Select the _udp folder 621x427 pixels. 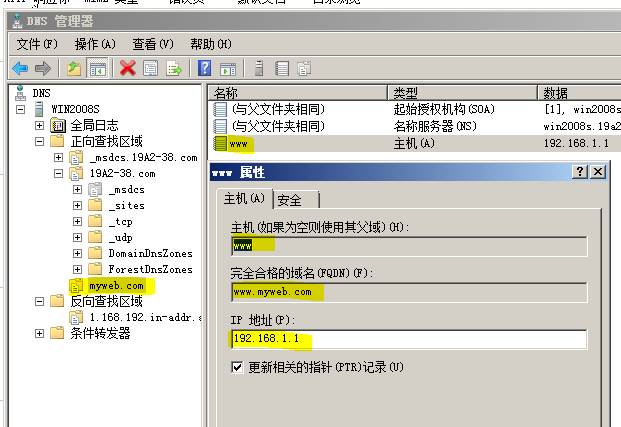click(x=120, y=237)
